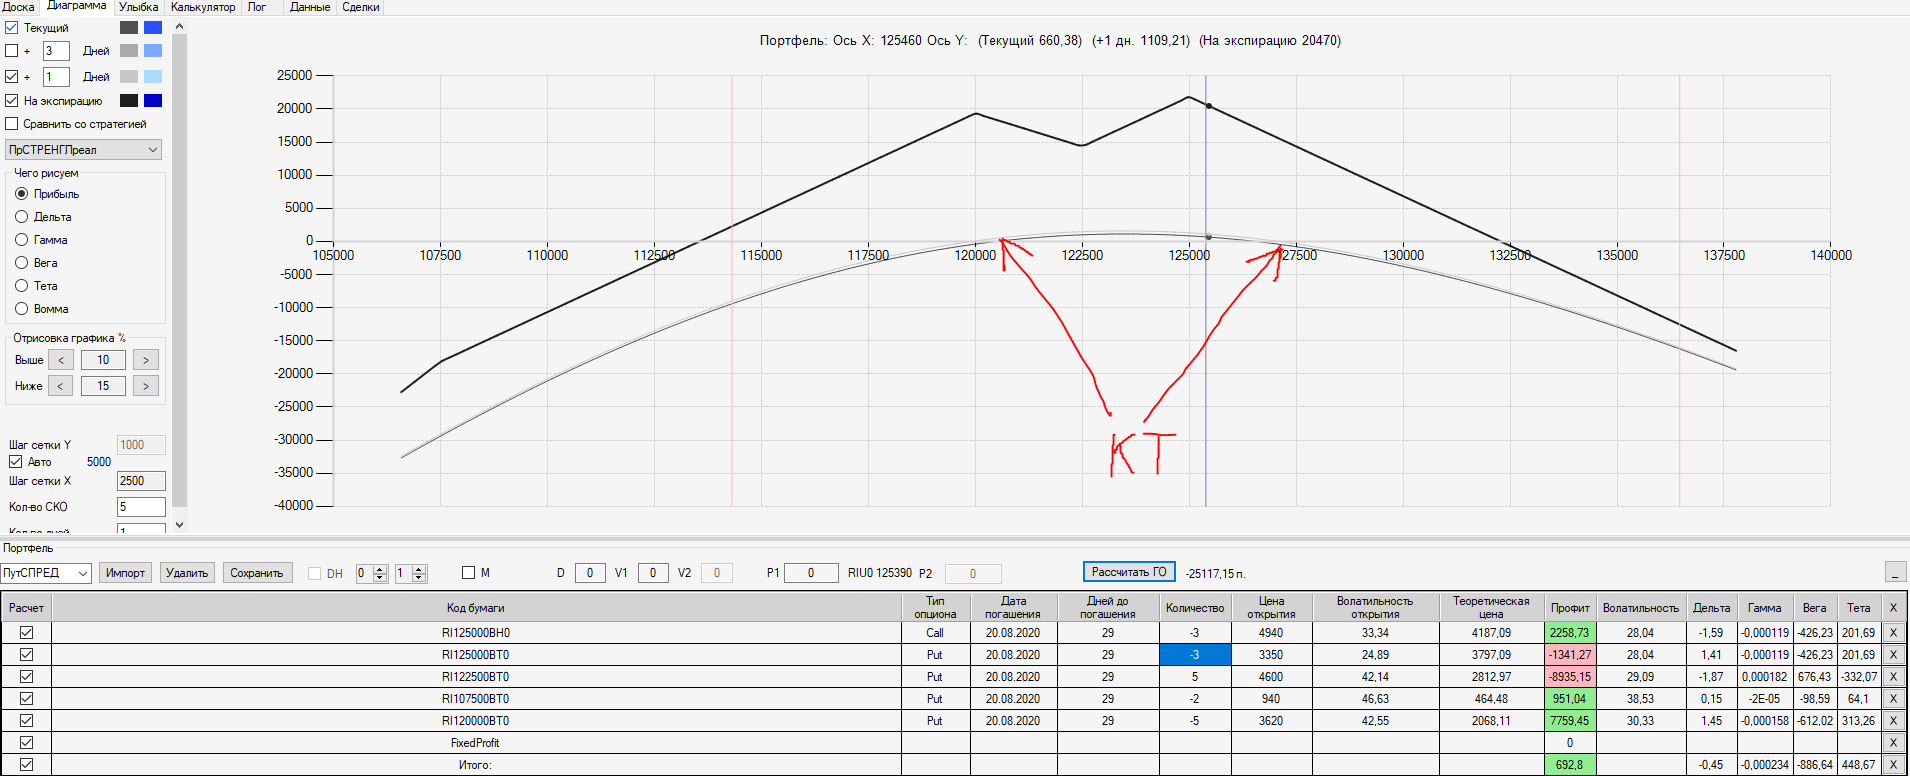
Task: Click the 'Шаг сетки X' input field
Action: [141, 481]
